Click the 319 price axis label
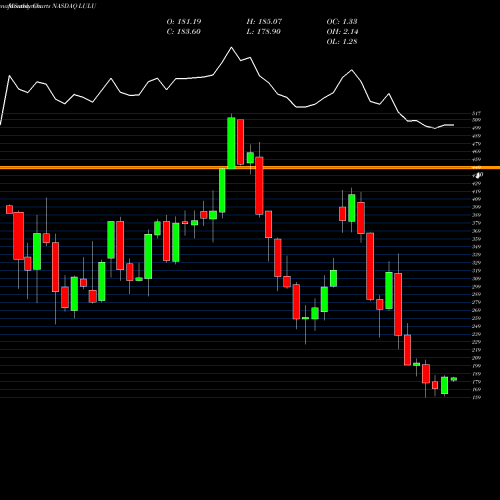The height and width of the screenshot is (500, 500). (476, 271)
